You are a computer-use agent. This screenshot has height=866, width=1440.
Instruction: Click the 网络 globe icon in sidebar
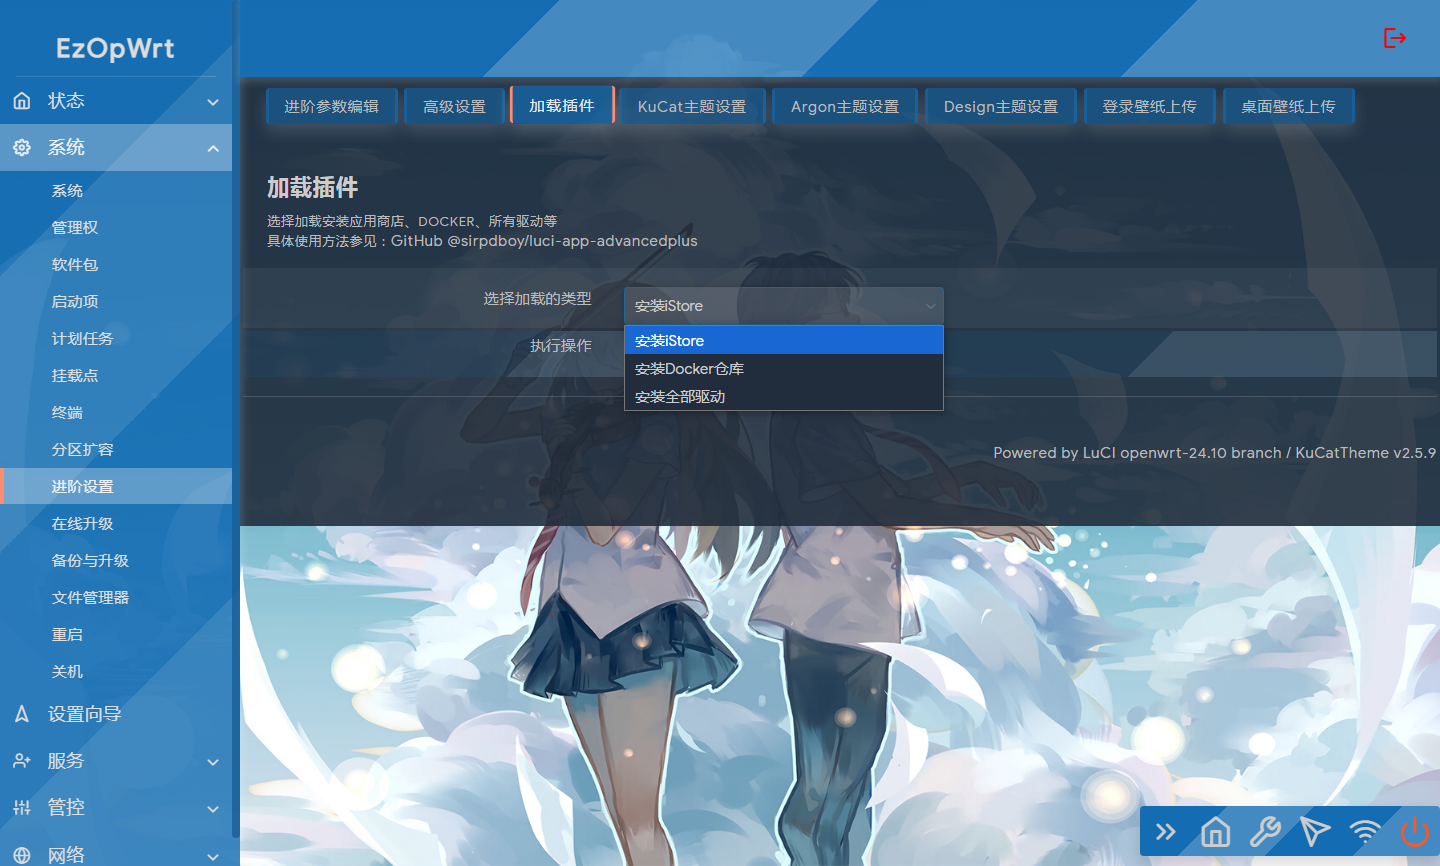[22, 855]
